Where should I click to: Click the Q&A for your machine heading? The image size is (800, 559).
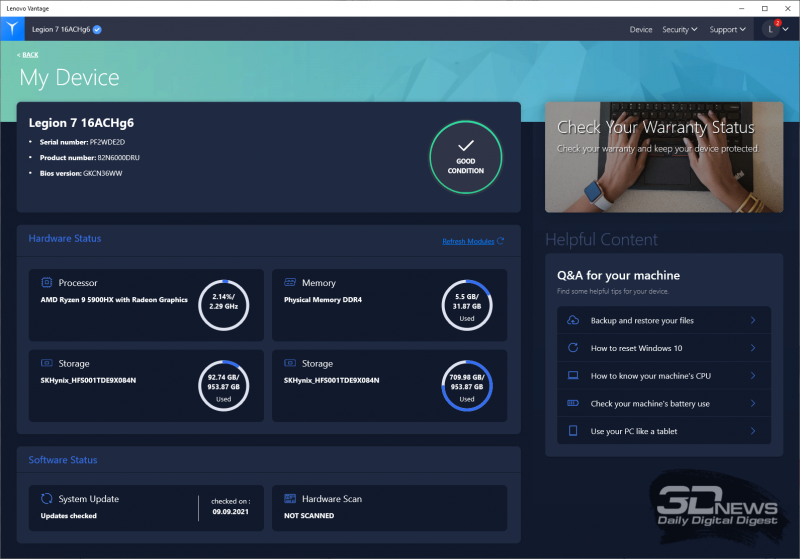click(618, 275)
